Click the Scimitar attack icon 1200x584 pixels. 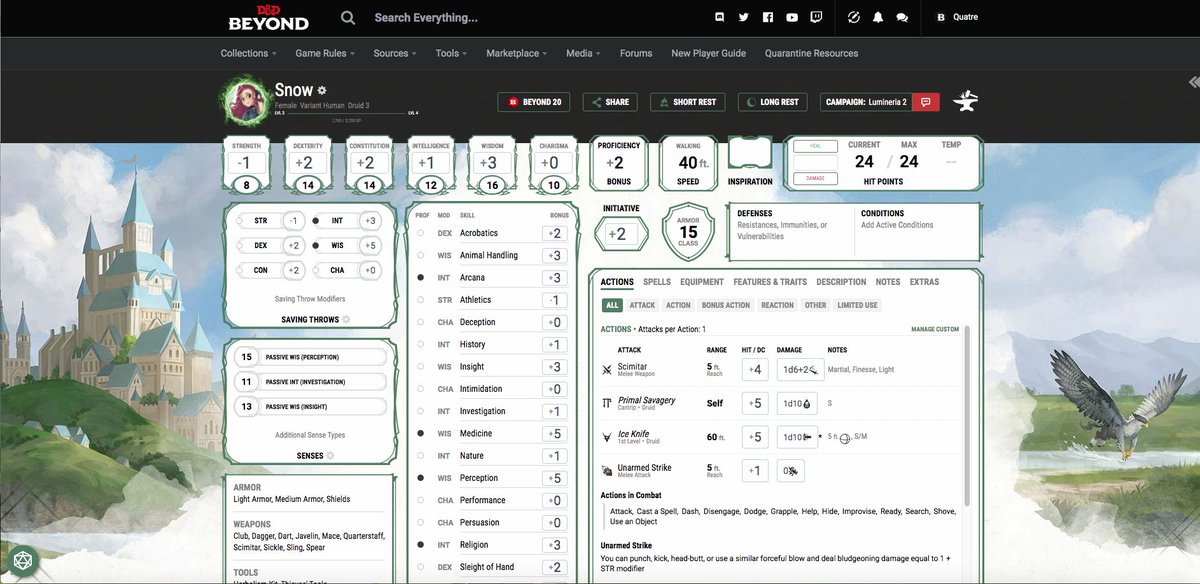tap(607, 369)
